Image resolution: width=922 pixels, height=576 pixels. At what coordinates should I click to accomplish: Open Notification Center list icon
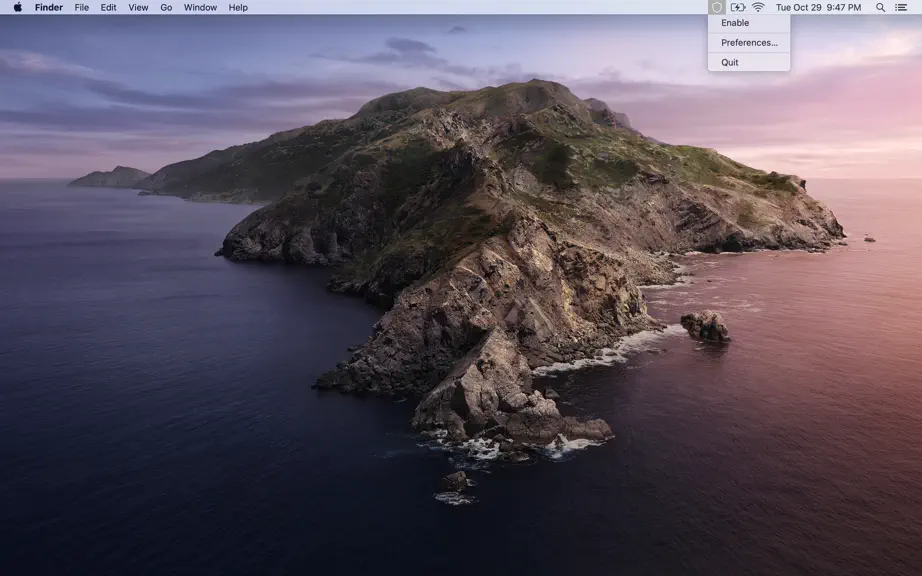coord(901,7)
